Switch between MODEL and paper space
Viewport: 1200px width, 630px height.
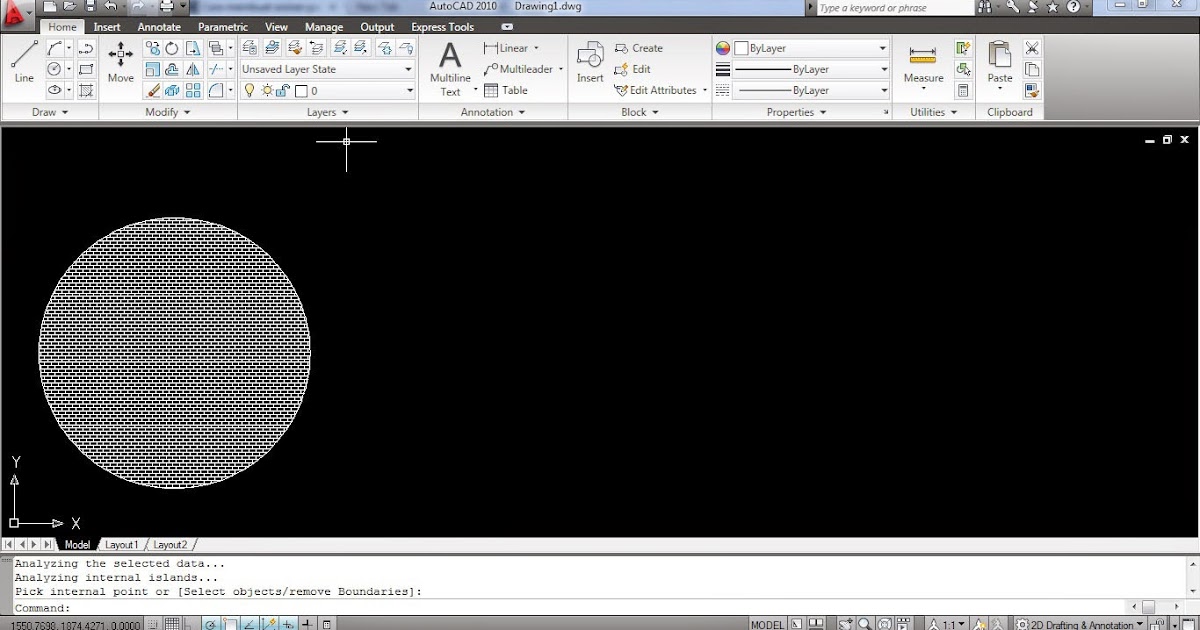coord(766,622)
